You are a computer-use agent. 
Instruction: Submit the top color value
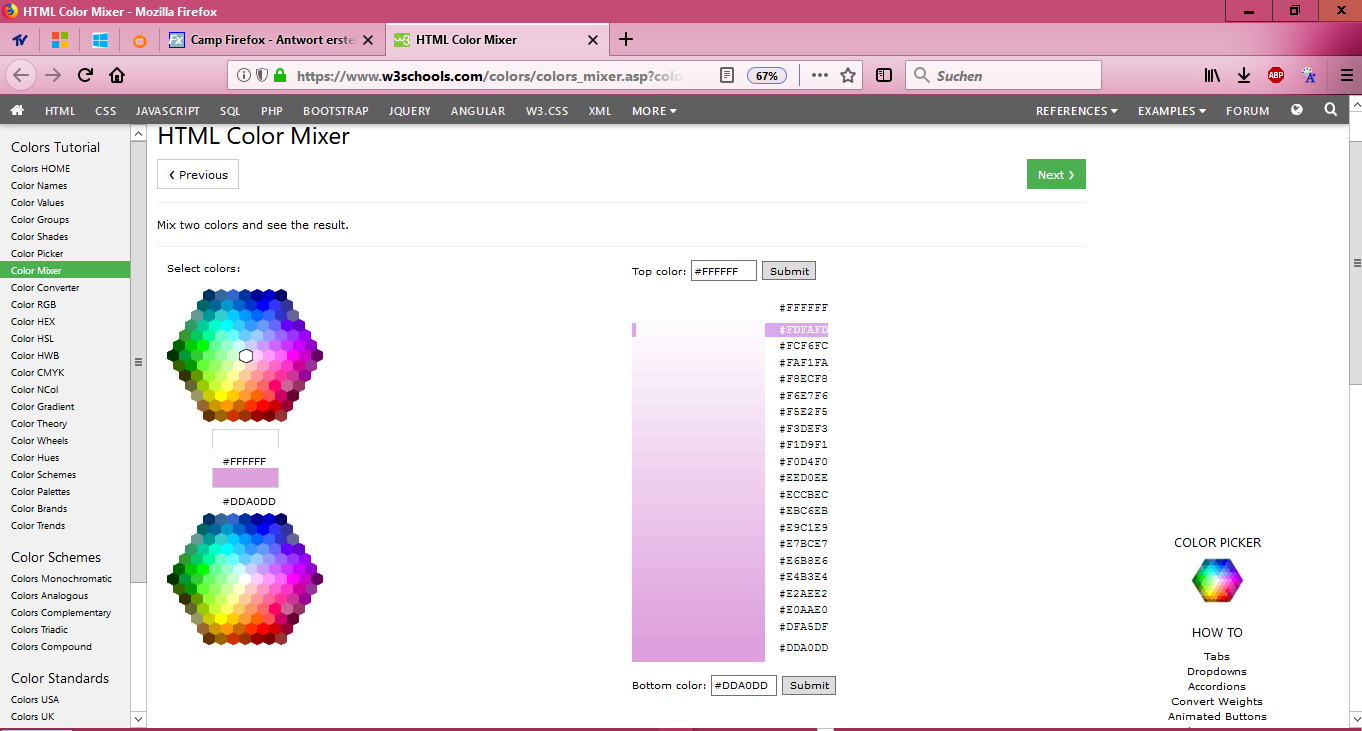click(x=789, y=271)
